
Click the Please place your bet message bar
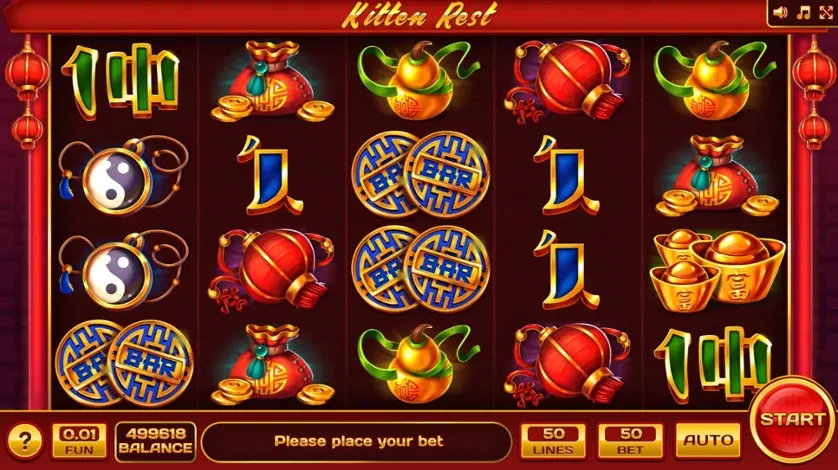click(x=357, y=441)
